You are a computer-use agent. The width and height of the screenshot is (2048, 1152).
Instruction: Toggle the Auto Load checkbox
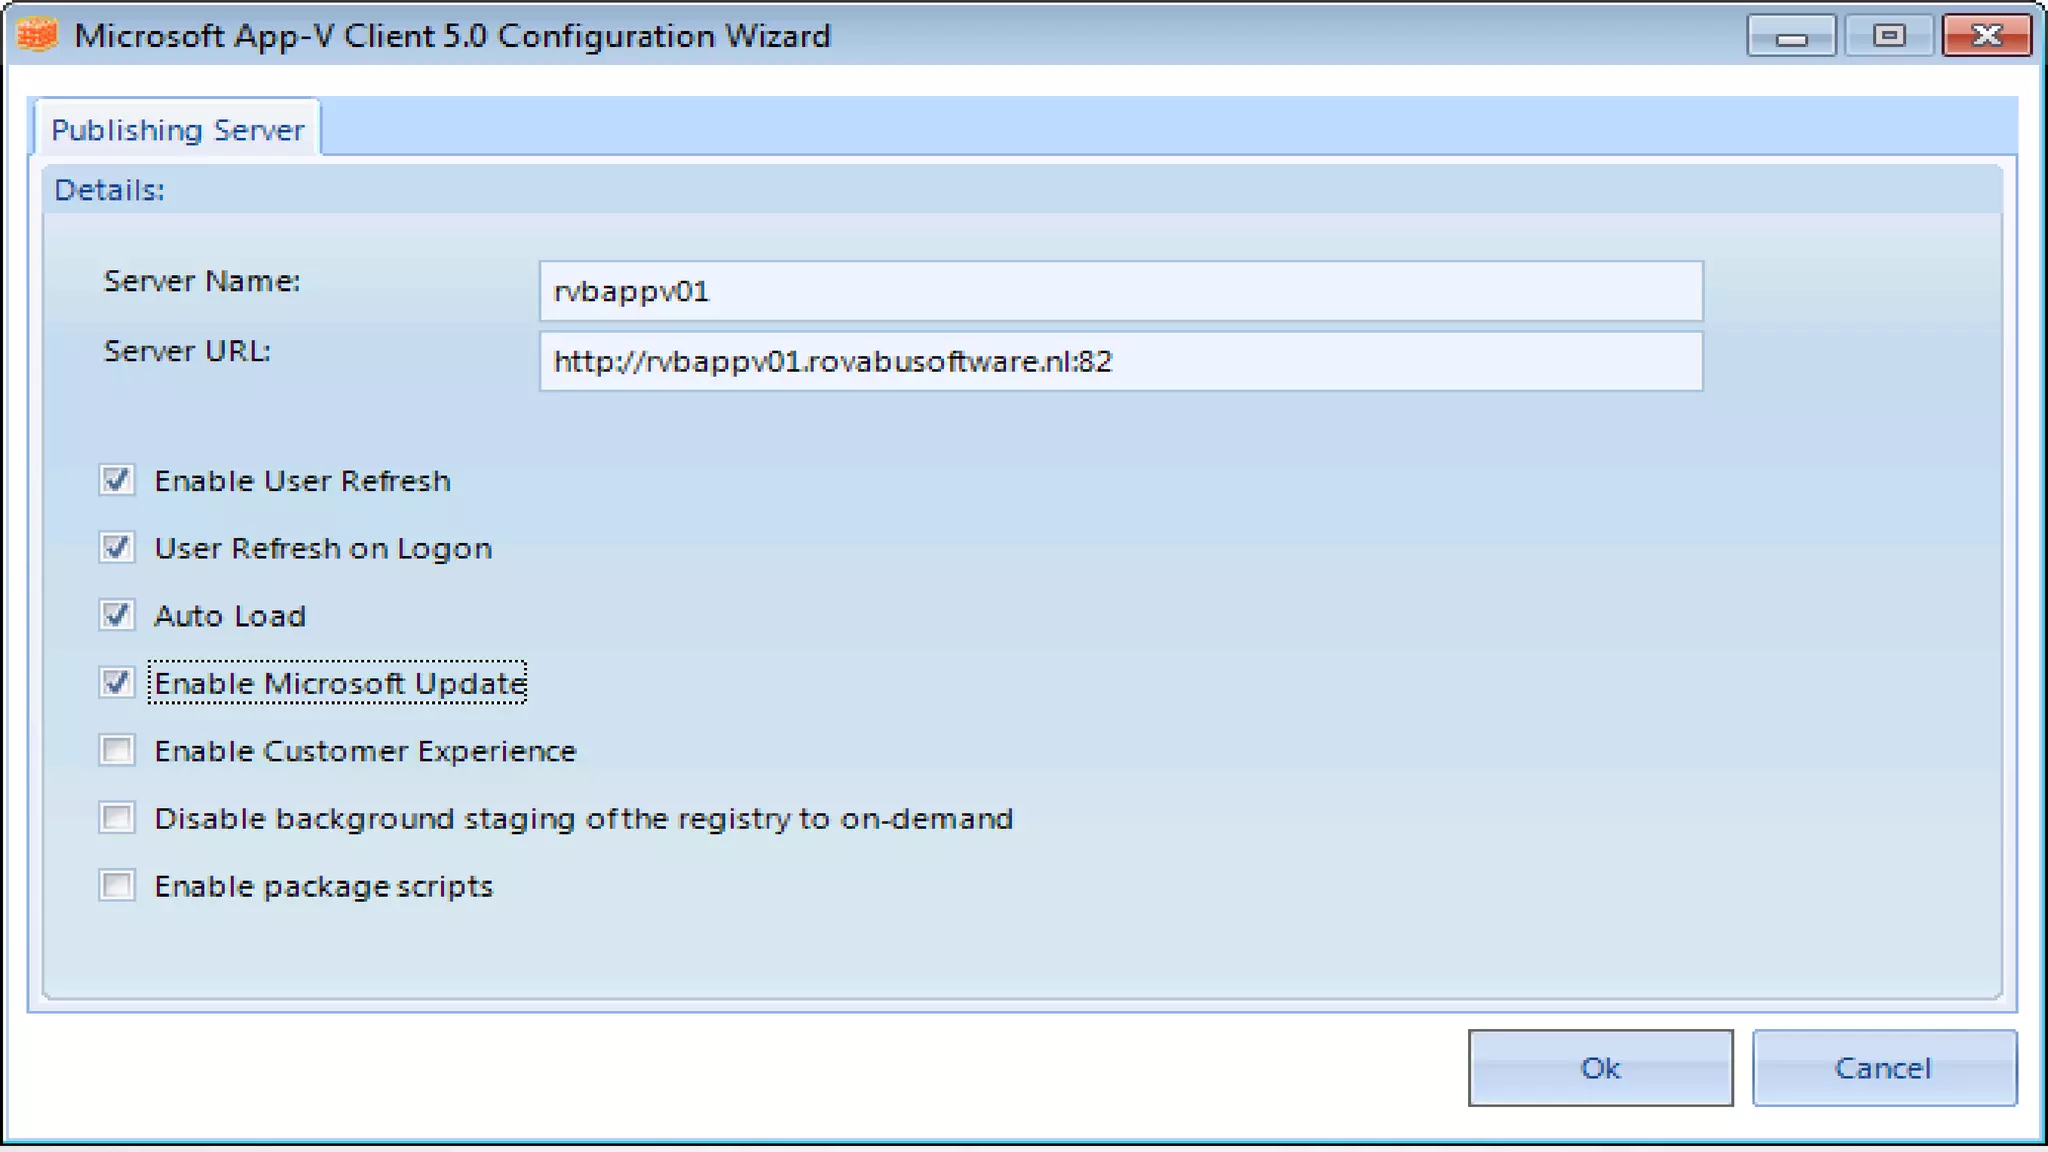tap(117, 615)
